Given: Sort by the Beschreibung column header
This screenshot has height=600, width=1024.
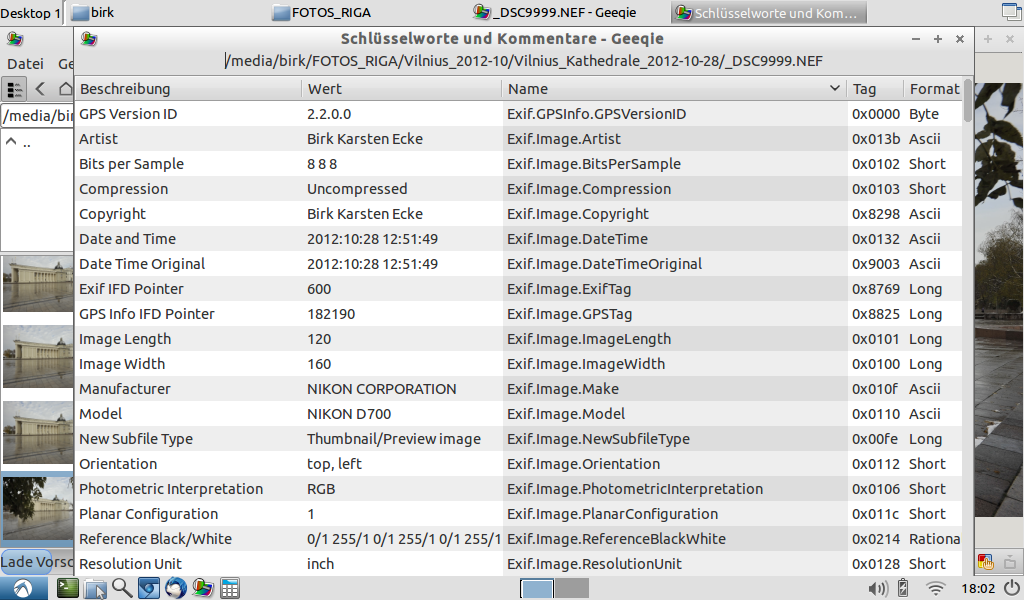Looking at the screenshot, I should point(188,89).
